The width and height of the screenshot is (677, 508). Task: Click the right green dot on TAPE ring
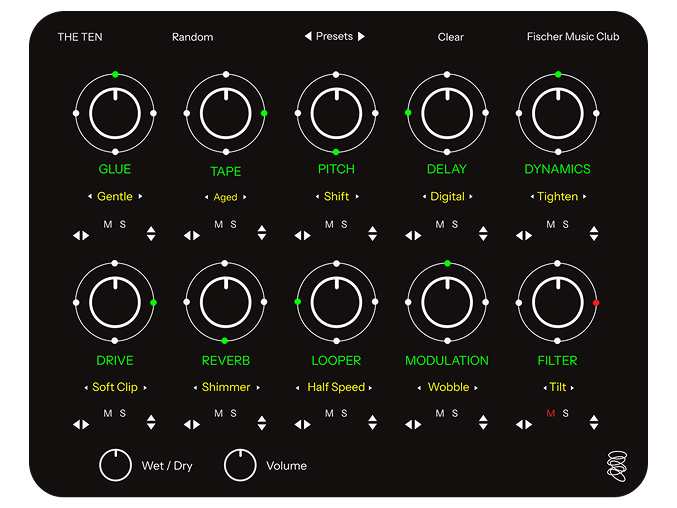point(264,113)
